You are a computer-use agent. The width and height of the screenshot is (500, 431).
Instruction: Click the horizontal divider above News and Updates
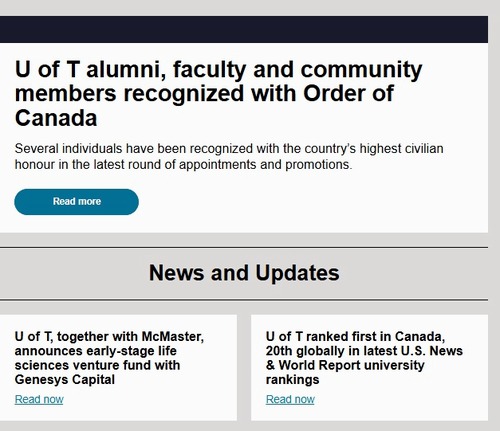click(x=244, y=248)
